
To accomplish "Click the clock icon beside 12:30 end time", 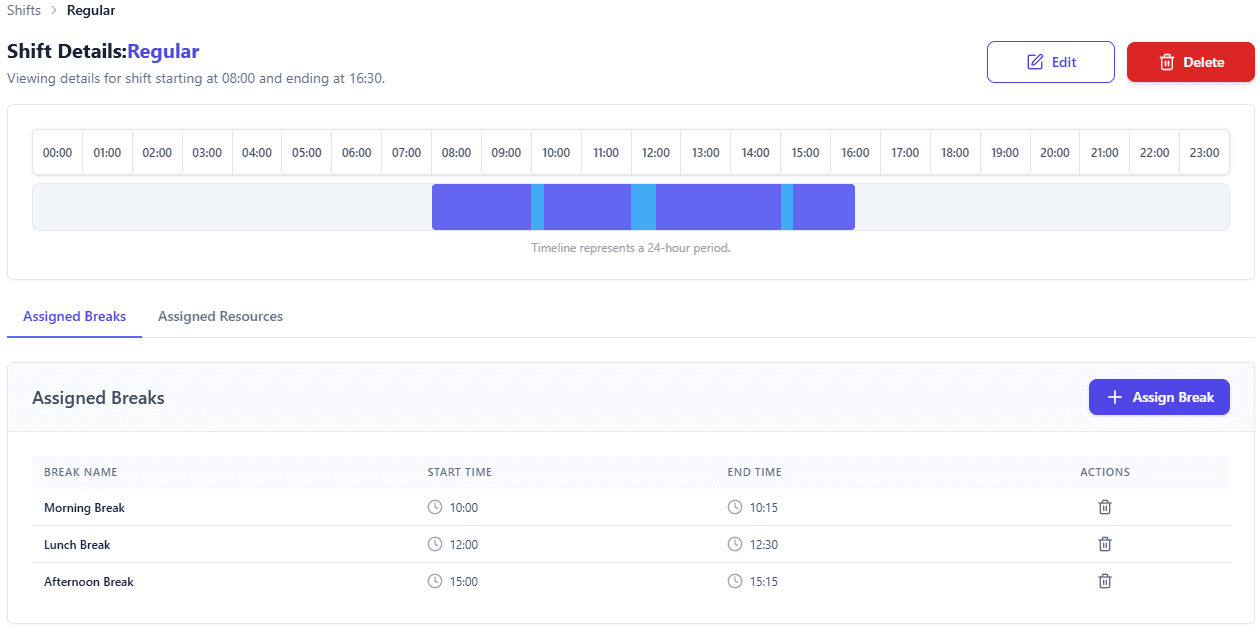I will 735,544.
